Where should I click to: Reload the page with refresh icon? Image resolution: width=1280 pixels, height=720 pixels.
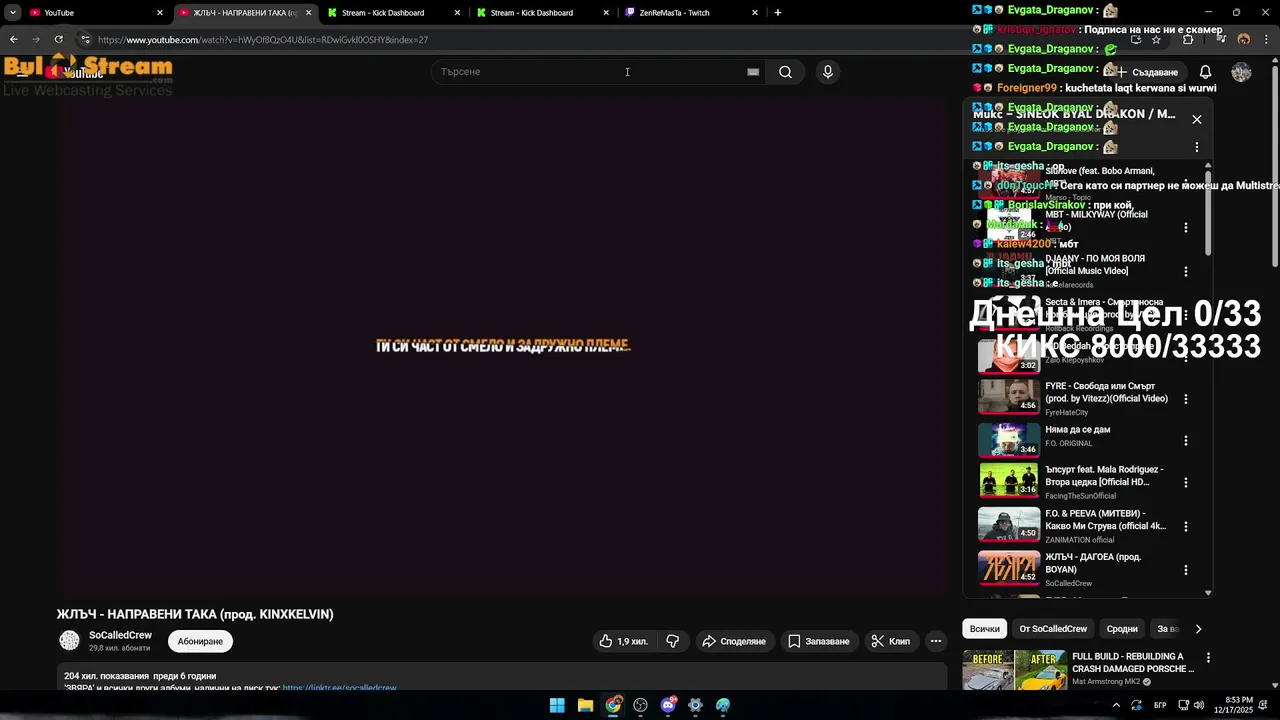pos(58,40)
